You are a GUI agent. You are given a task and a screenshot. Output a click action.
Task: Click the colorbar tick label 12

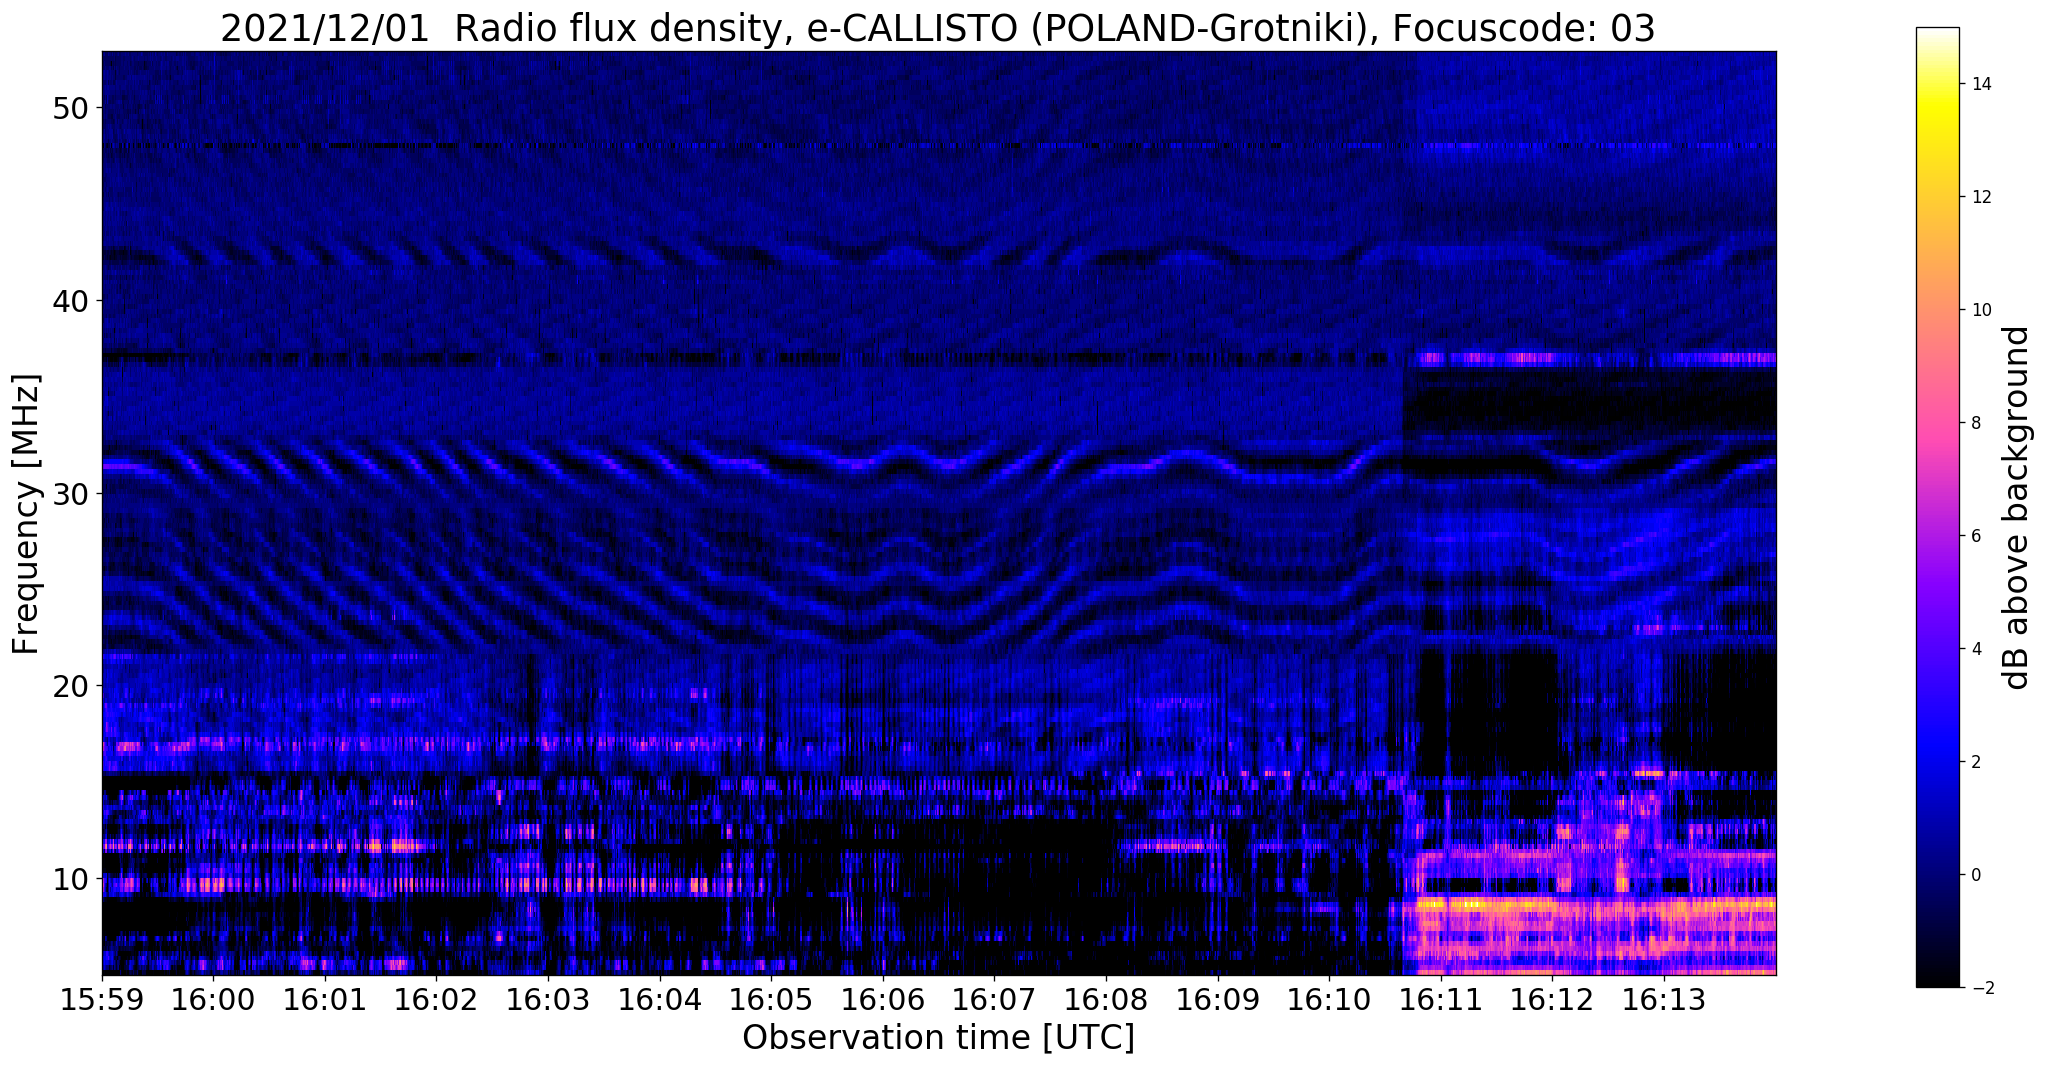[1980, 197]
